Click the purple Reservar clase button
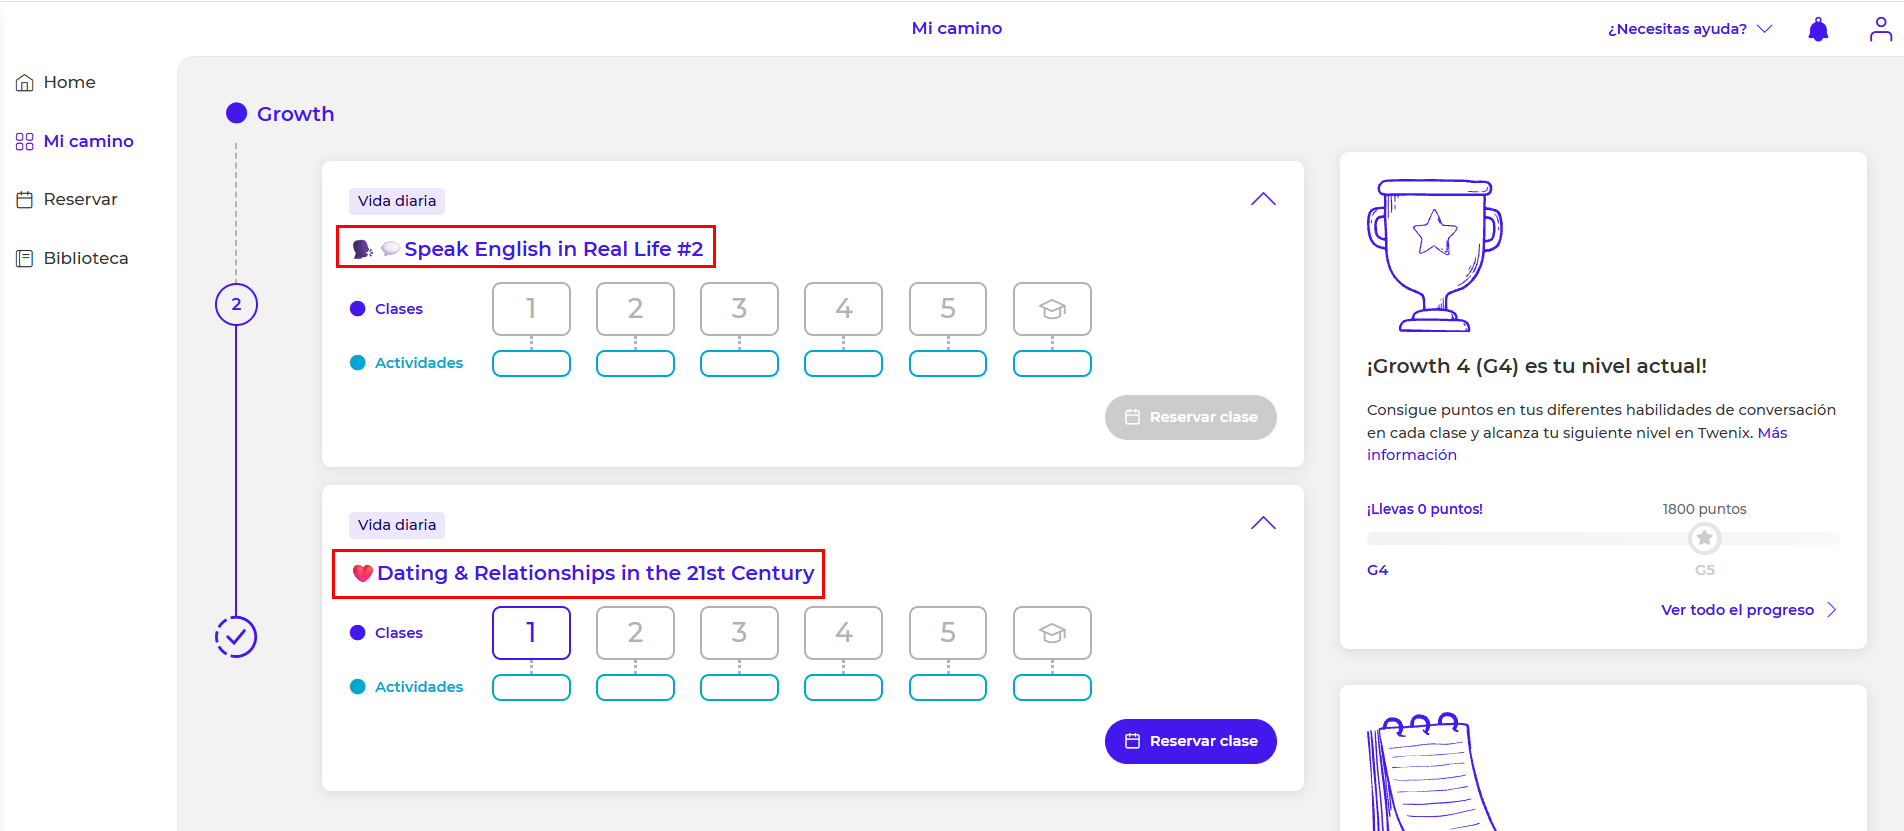Viewport: 1904px width, 831px height. 1190,741
